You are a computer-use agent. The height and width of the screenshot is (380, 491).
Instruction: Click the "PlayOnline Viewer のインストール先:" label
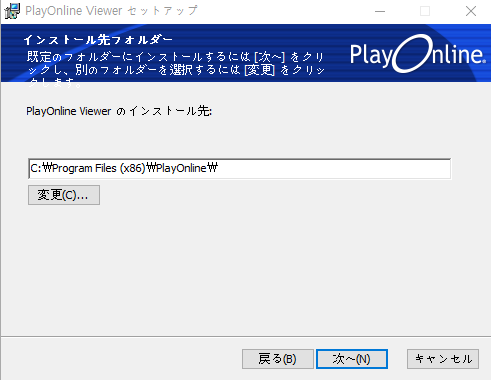[x=119, y=111]
